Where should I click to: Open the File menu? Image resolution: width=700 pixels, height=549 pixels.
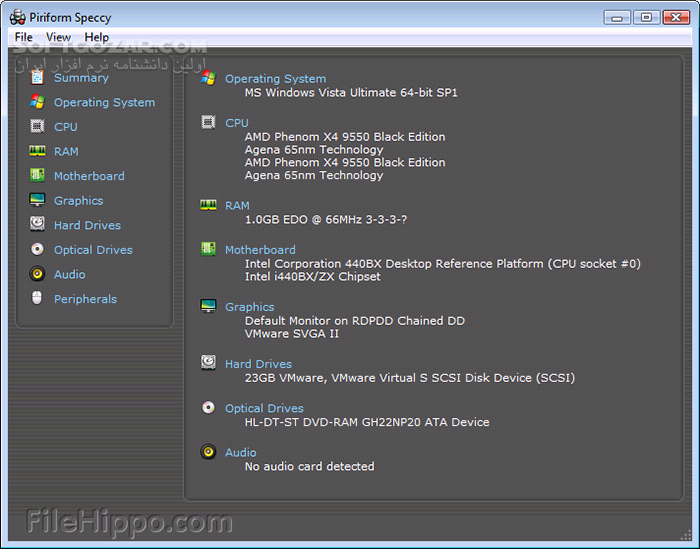pyautogui.click(x=24, y=37)
